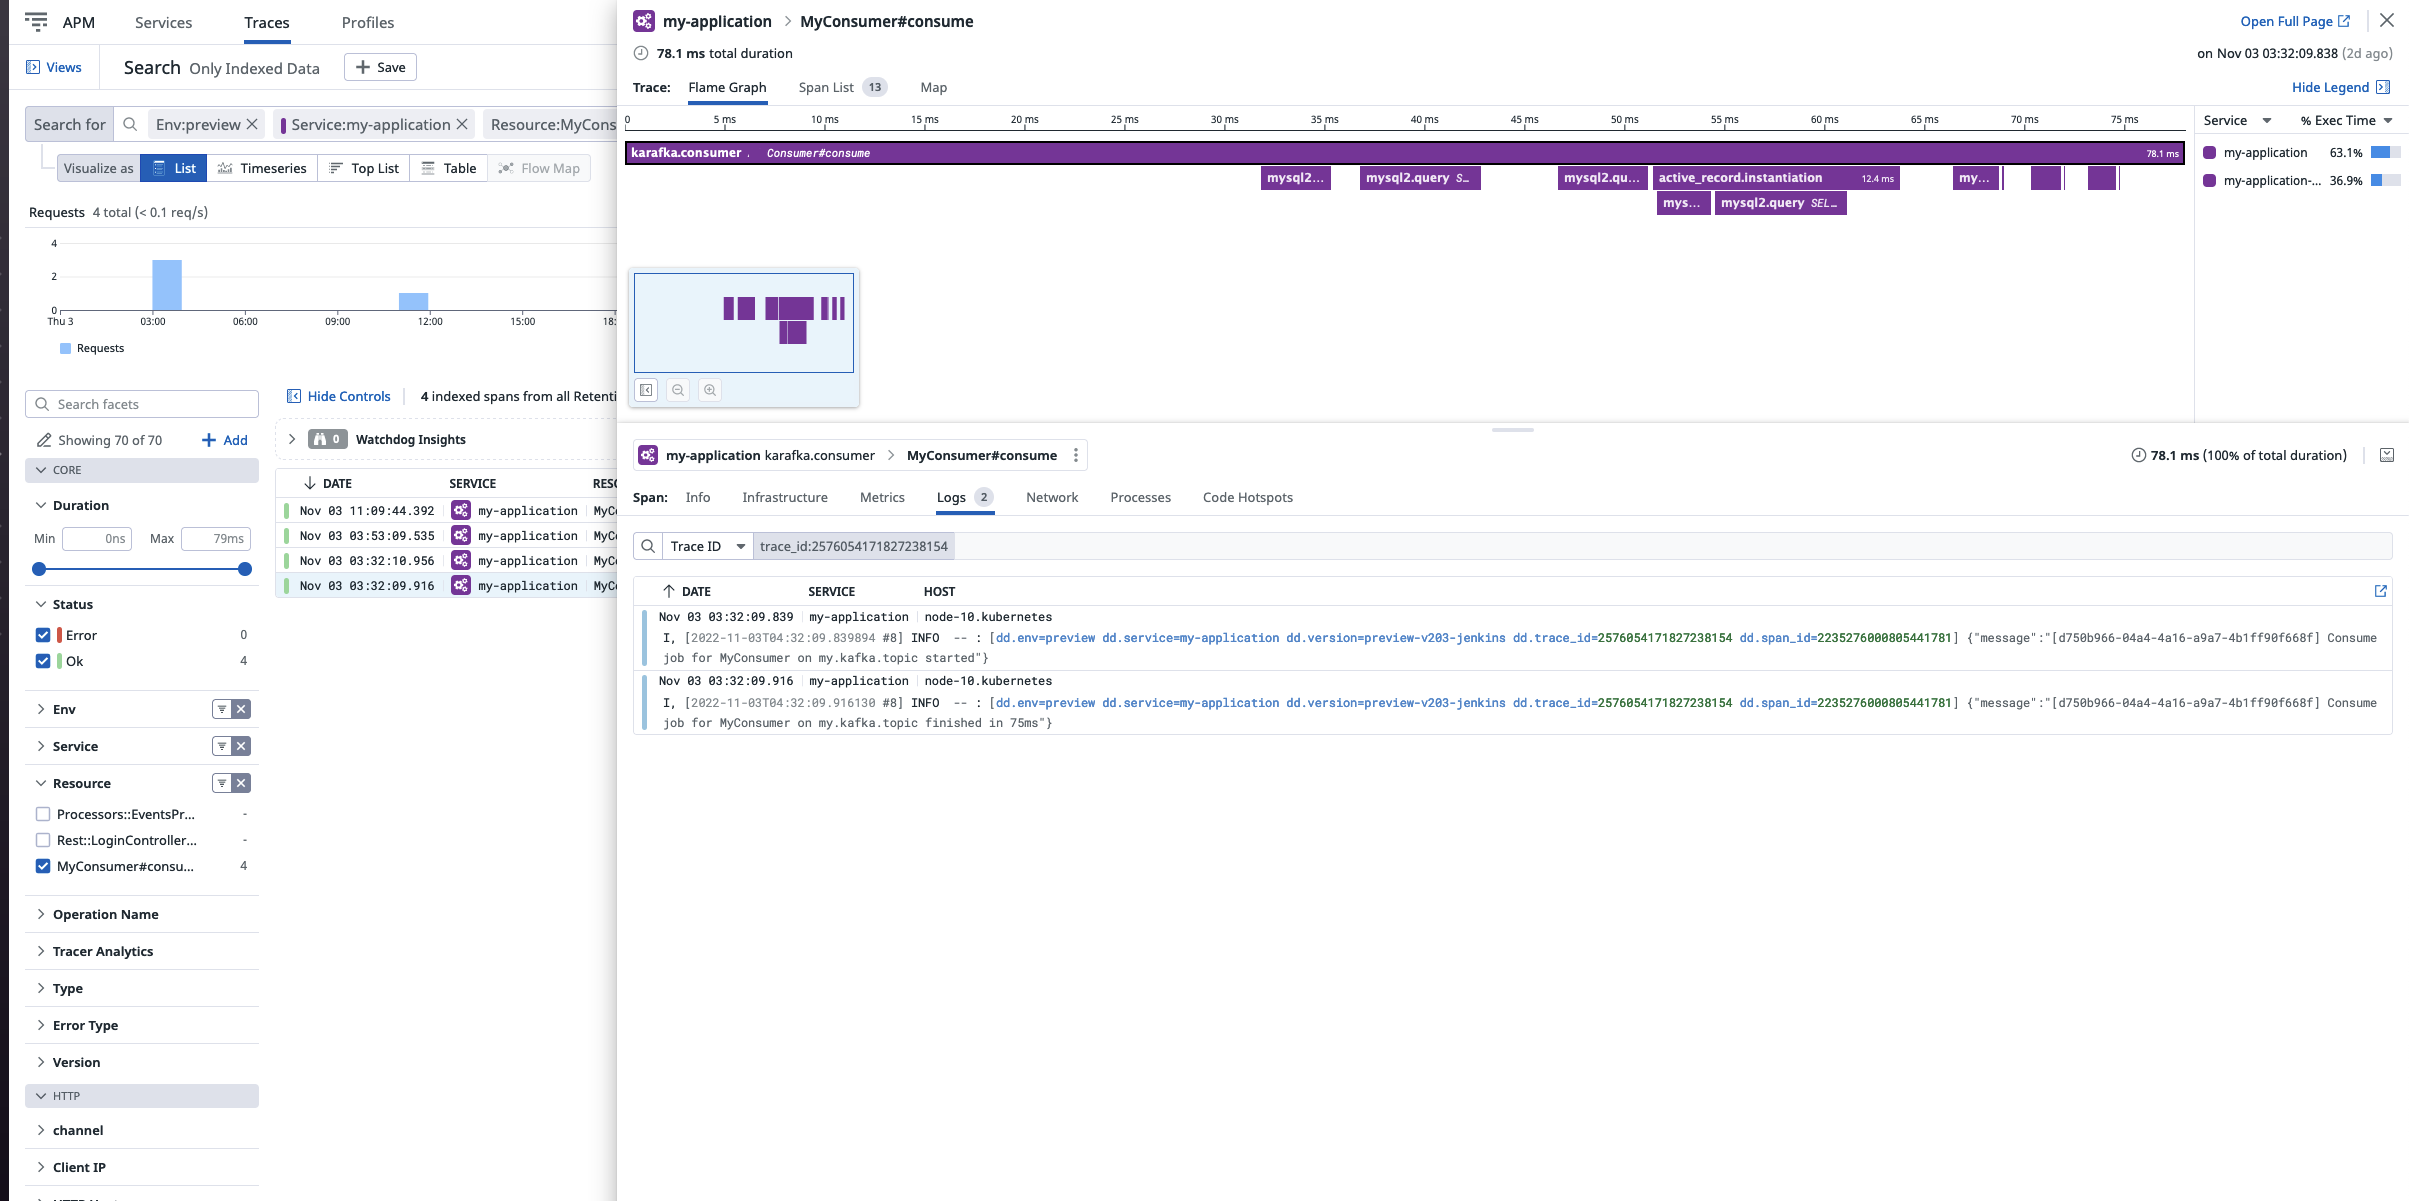Click Hide Controls link
Image resolution: width=2409 pixels, height=1201 pixels.
[x=339, y=396]
